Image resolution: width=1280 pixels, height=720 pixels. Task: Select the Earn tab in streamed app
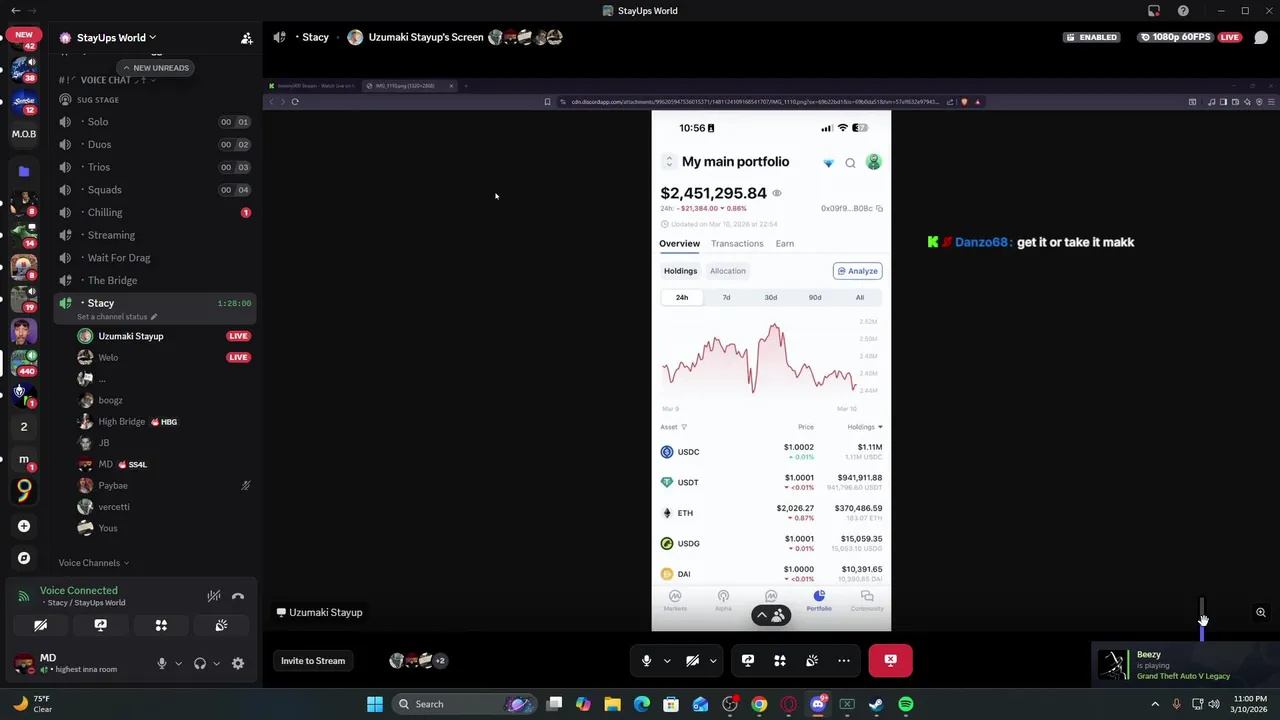coord(785,244)
